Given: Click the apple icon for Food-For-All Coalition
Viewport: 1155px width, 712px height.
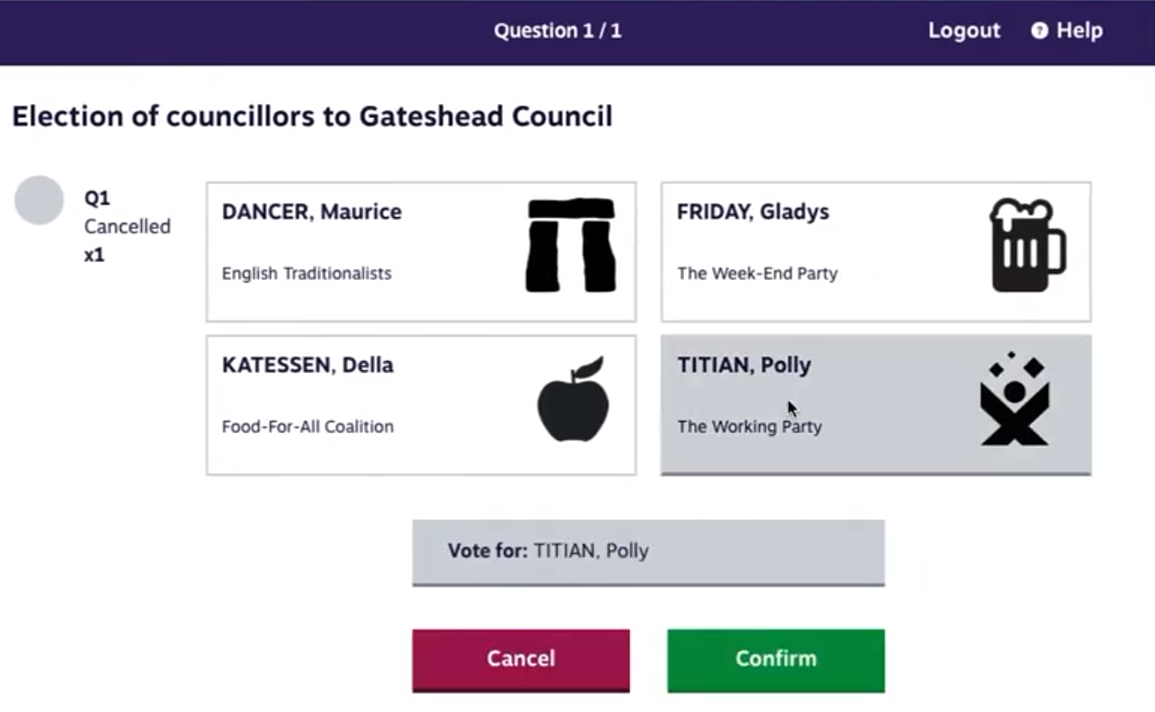Looking at the screenshot, I should click(x=572, y=399).
